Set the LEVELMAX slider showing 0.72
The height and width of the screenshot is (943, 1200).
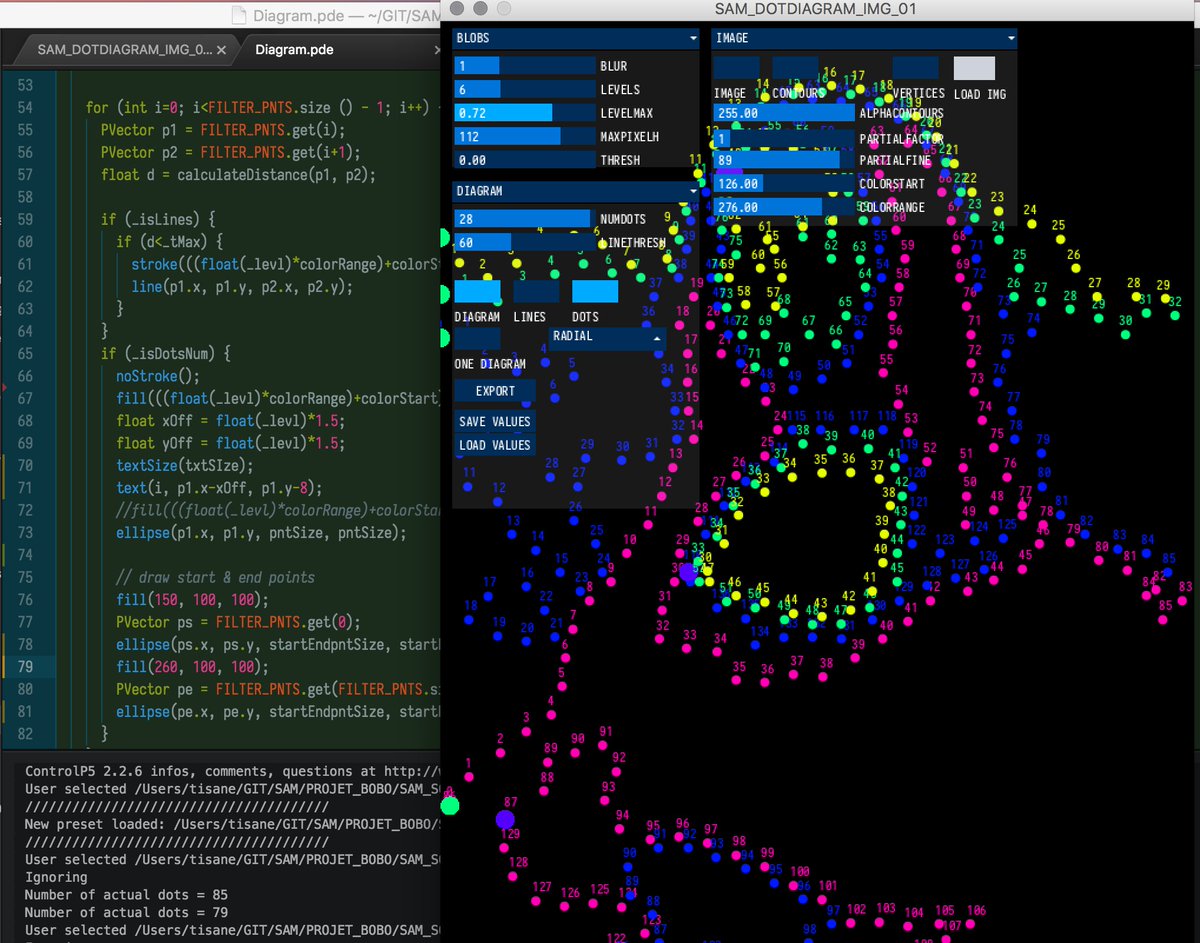525,113
